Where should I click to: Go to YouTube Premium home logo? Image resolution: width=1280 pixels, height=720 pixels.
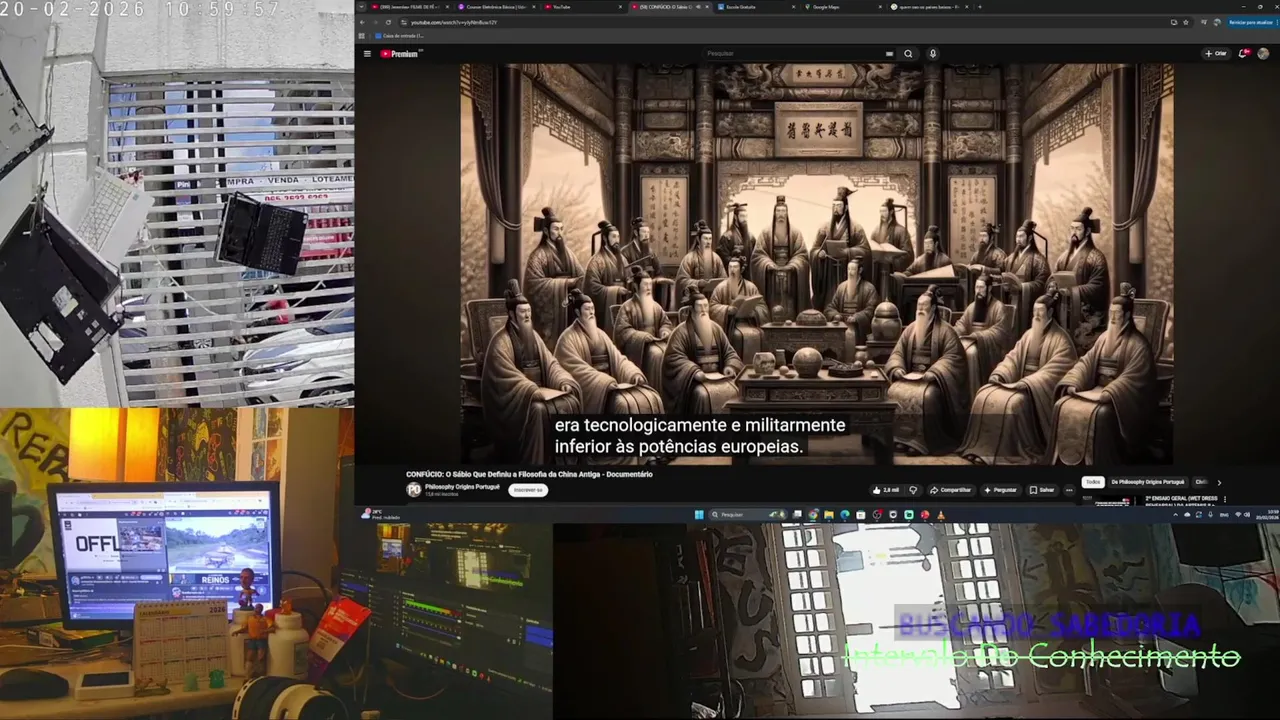(x=400, y=54)
